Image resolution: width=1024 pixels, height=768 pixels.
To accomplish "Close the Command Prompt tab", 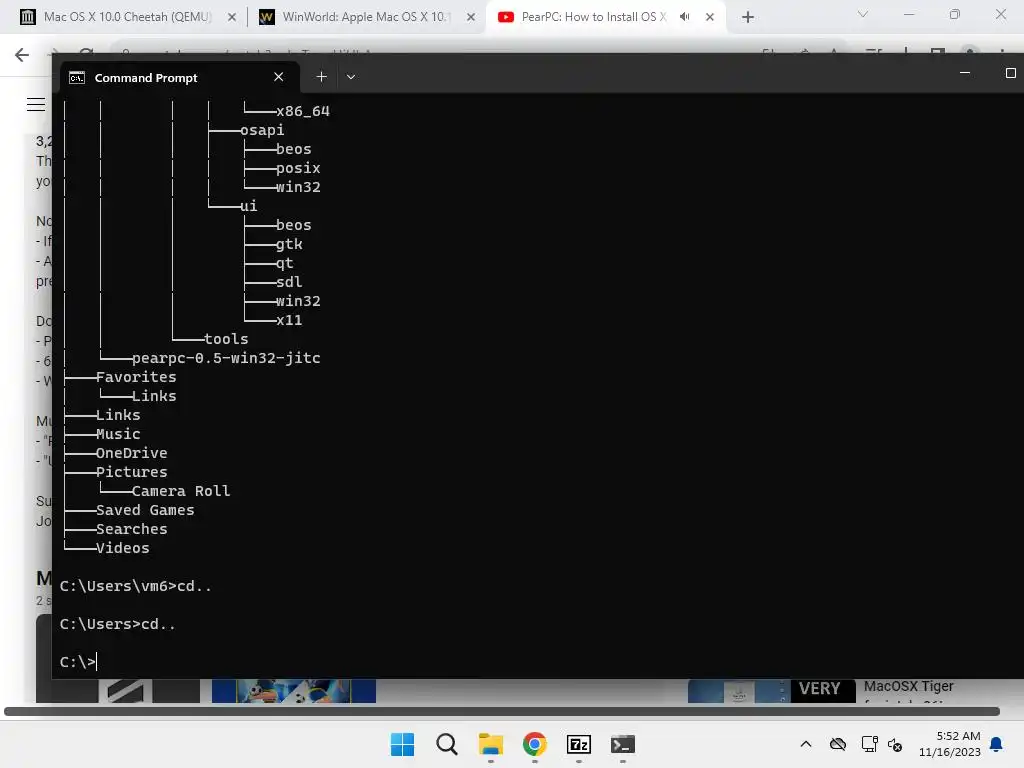I will (279, 77).
